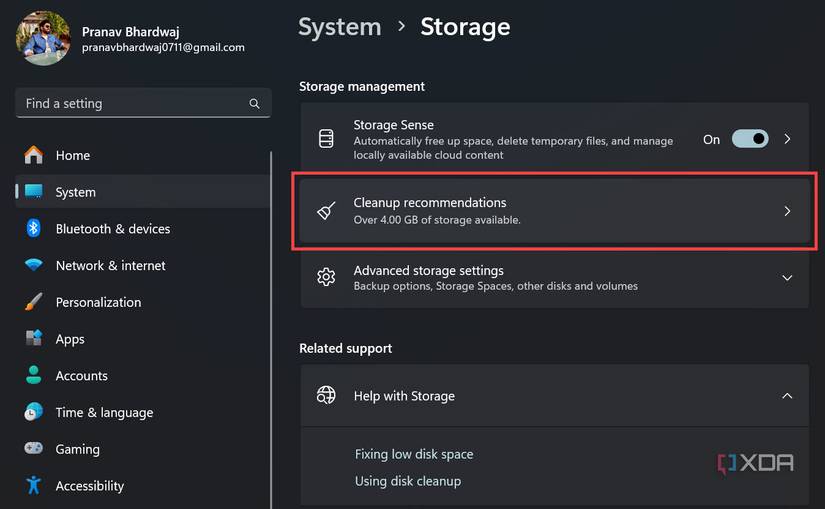The height and width of the screenshot is (509, 825).
Task: Open the Fixing low disk space link
Action: tap(414, 454)
